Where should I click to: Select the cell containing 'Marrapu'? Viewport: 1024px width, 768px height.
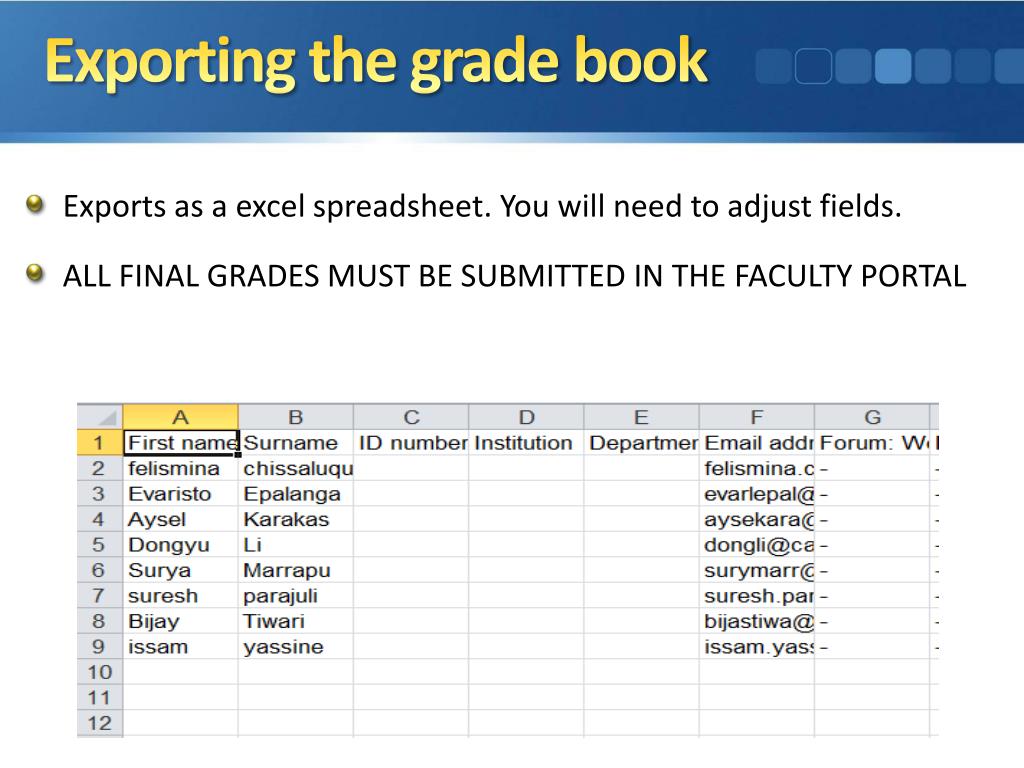click(296, 570)
